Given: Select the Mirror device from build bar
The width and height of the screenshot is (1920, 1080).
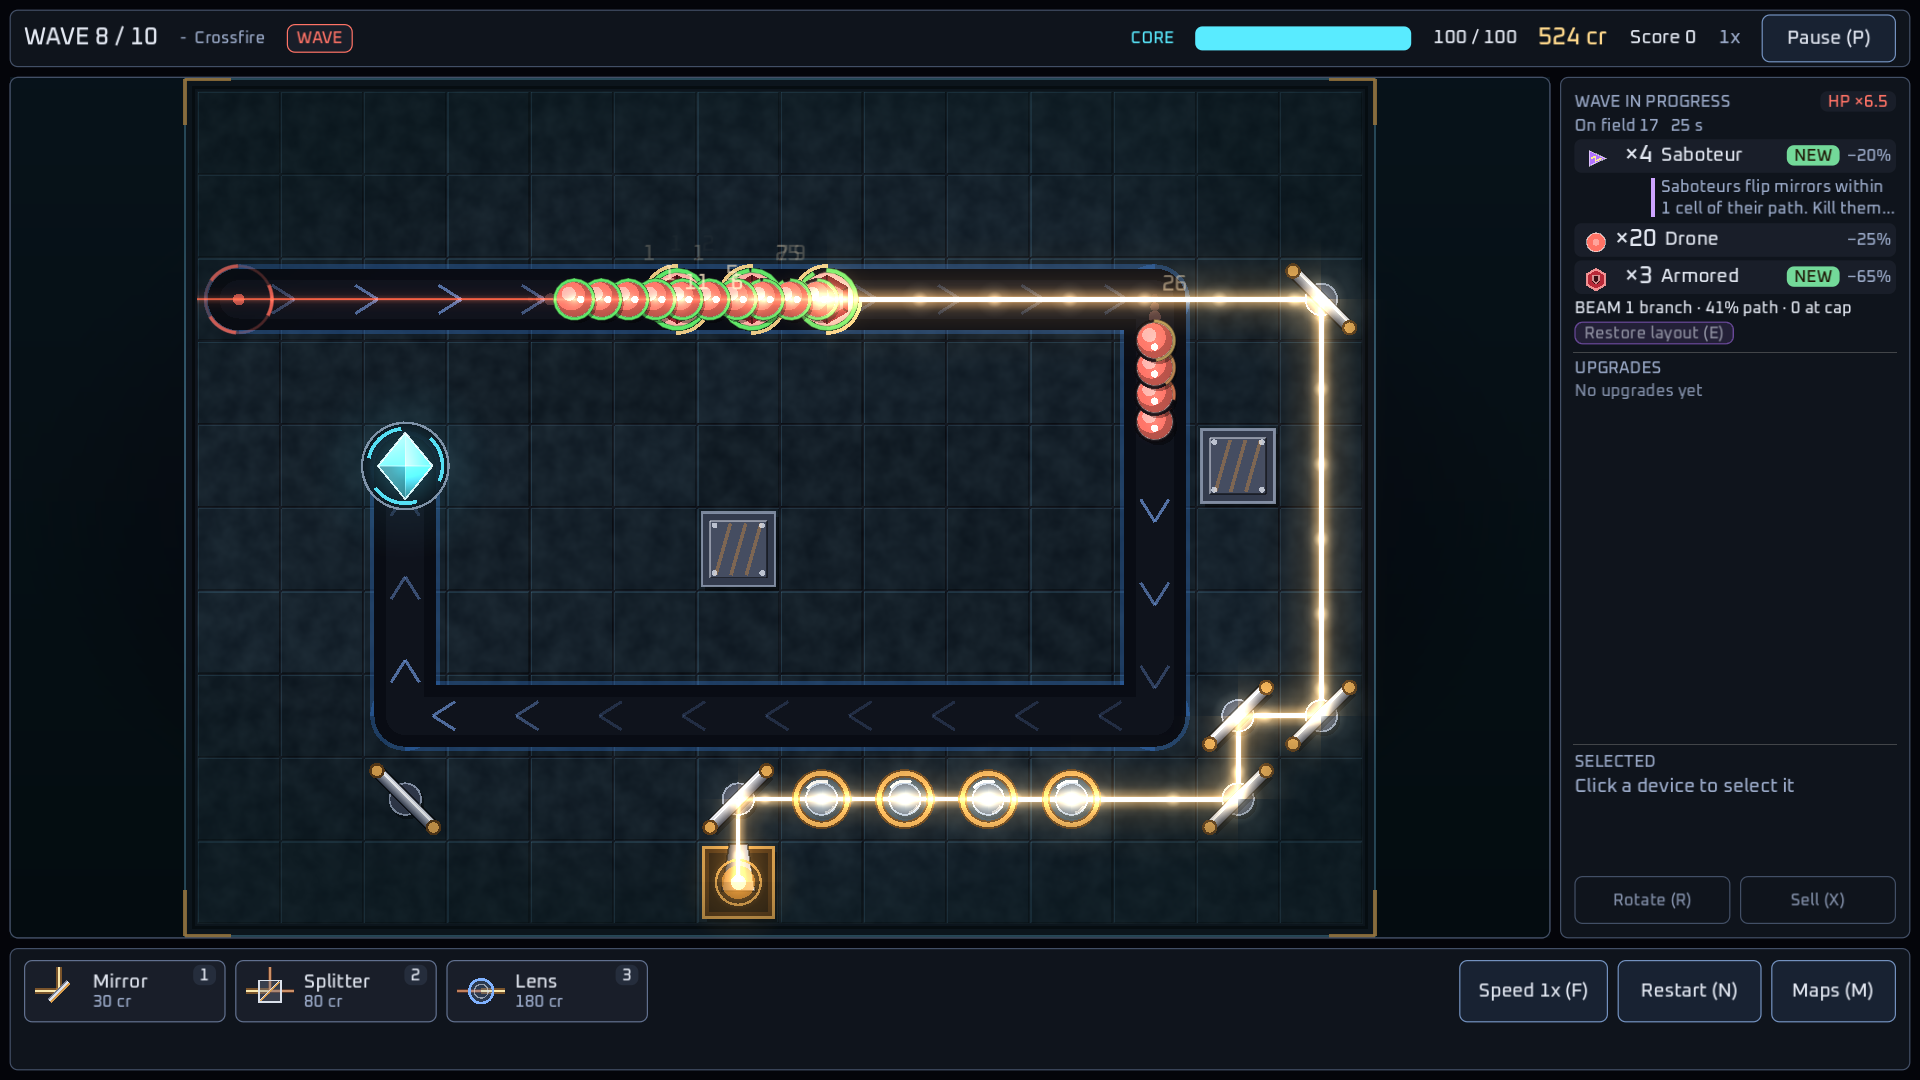Looking at the screenshot, I should pos(124,991).
